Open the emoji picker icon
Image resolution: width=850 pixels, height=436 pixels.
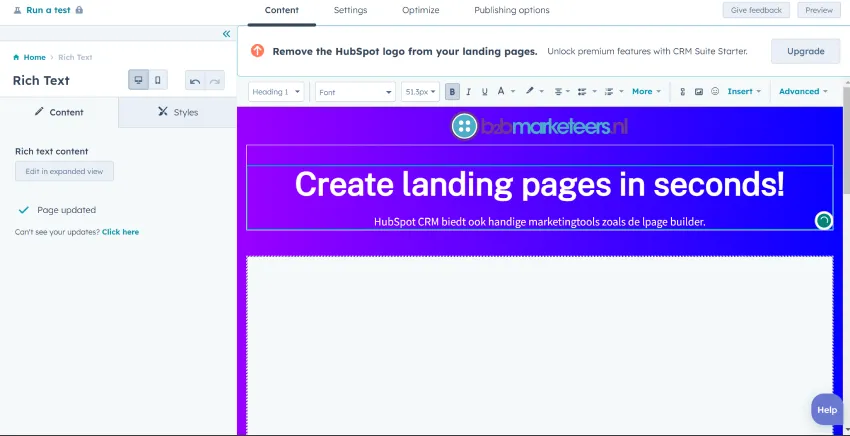click(x=715, y=92)
